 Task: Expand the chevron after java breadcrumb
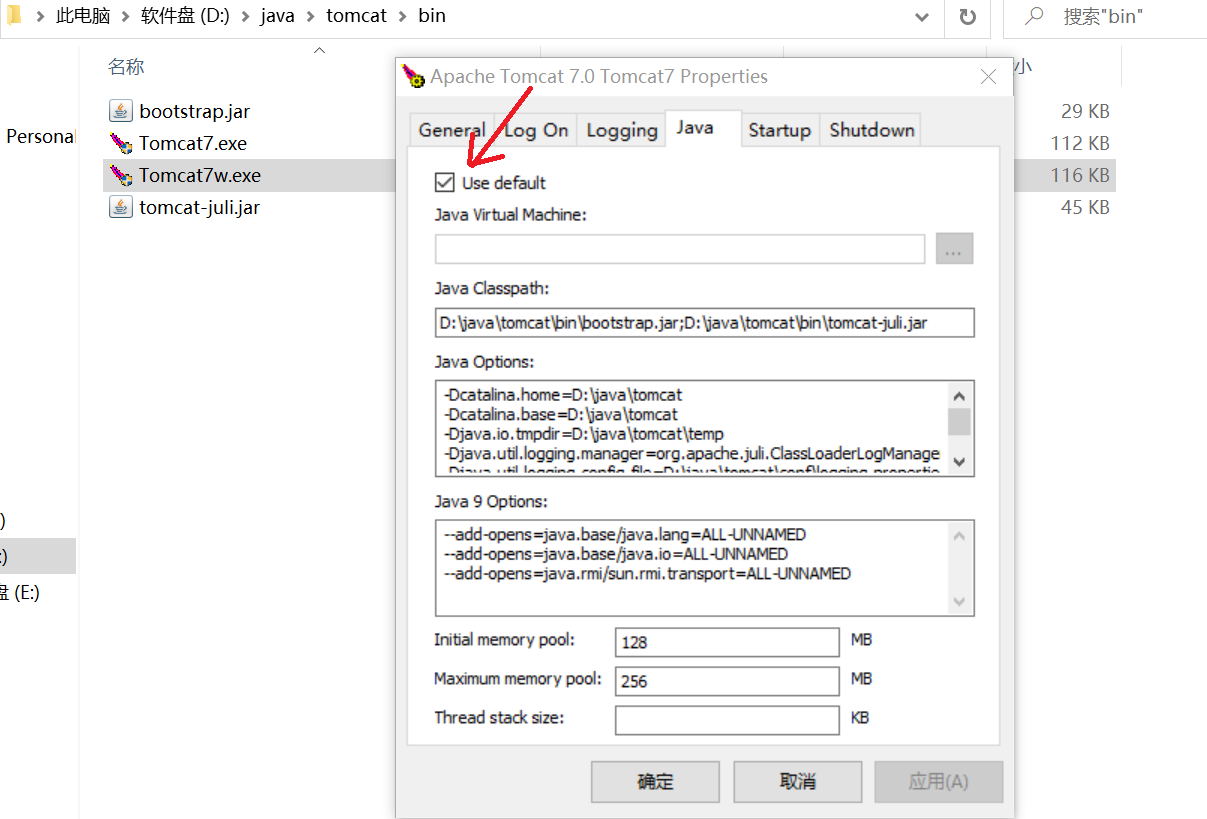pos(310,16)
